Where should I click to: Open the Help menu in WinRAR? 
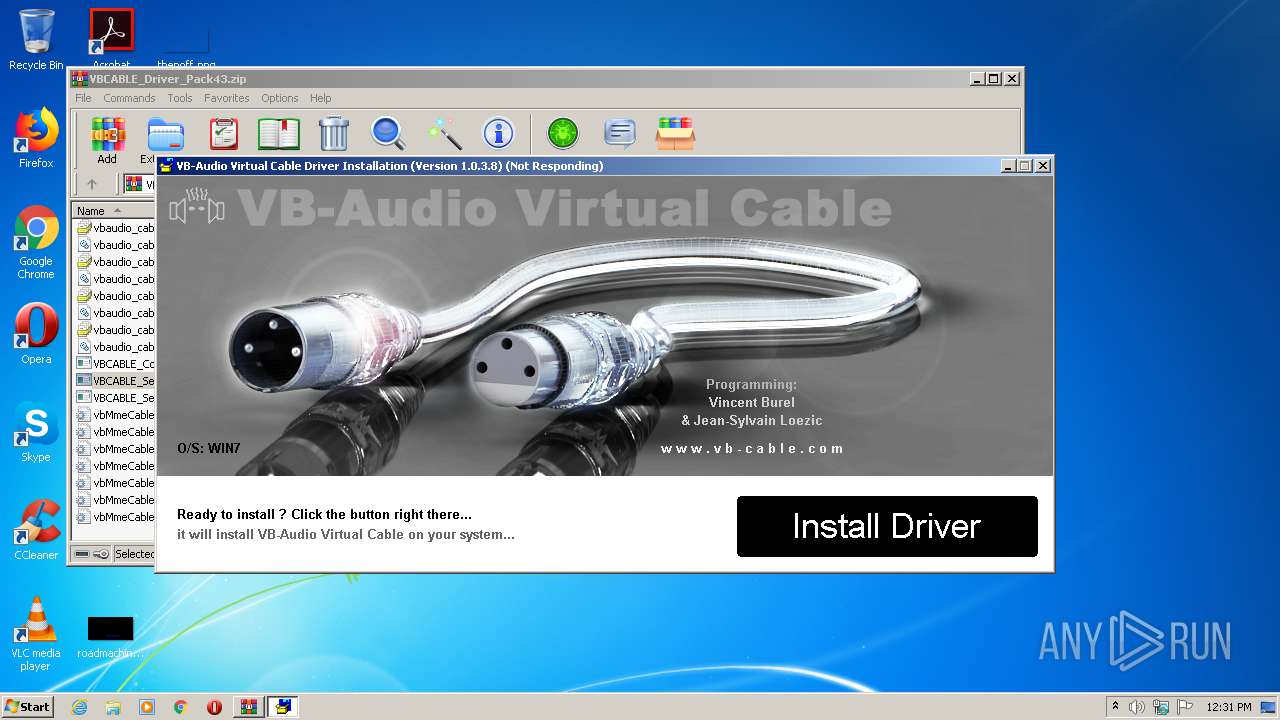[320, 98]
